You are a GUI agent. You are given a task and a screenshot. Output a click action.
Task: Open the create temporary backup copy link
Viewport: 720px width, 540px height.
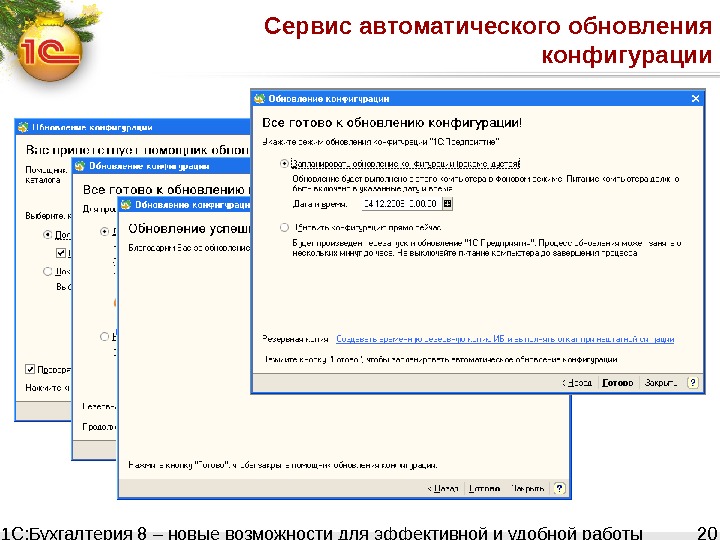tap(505, 339)
